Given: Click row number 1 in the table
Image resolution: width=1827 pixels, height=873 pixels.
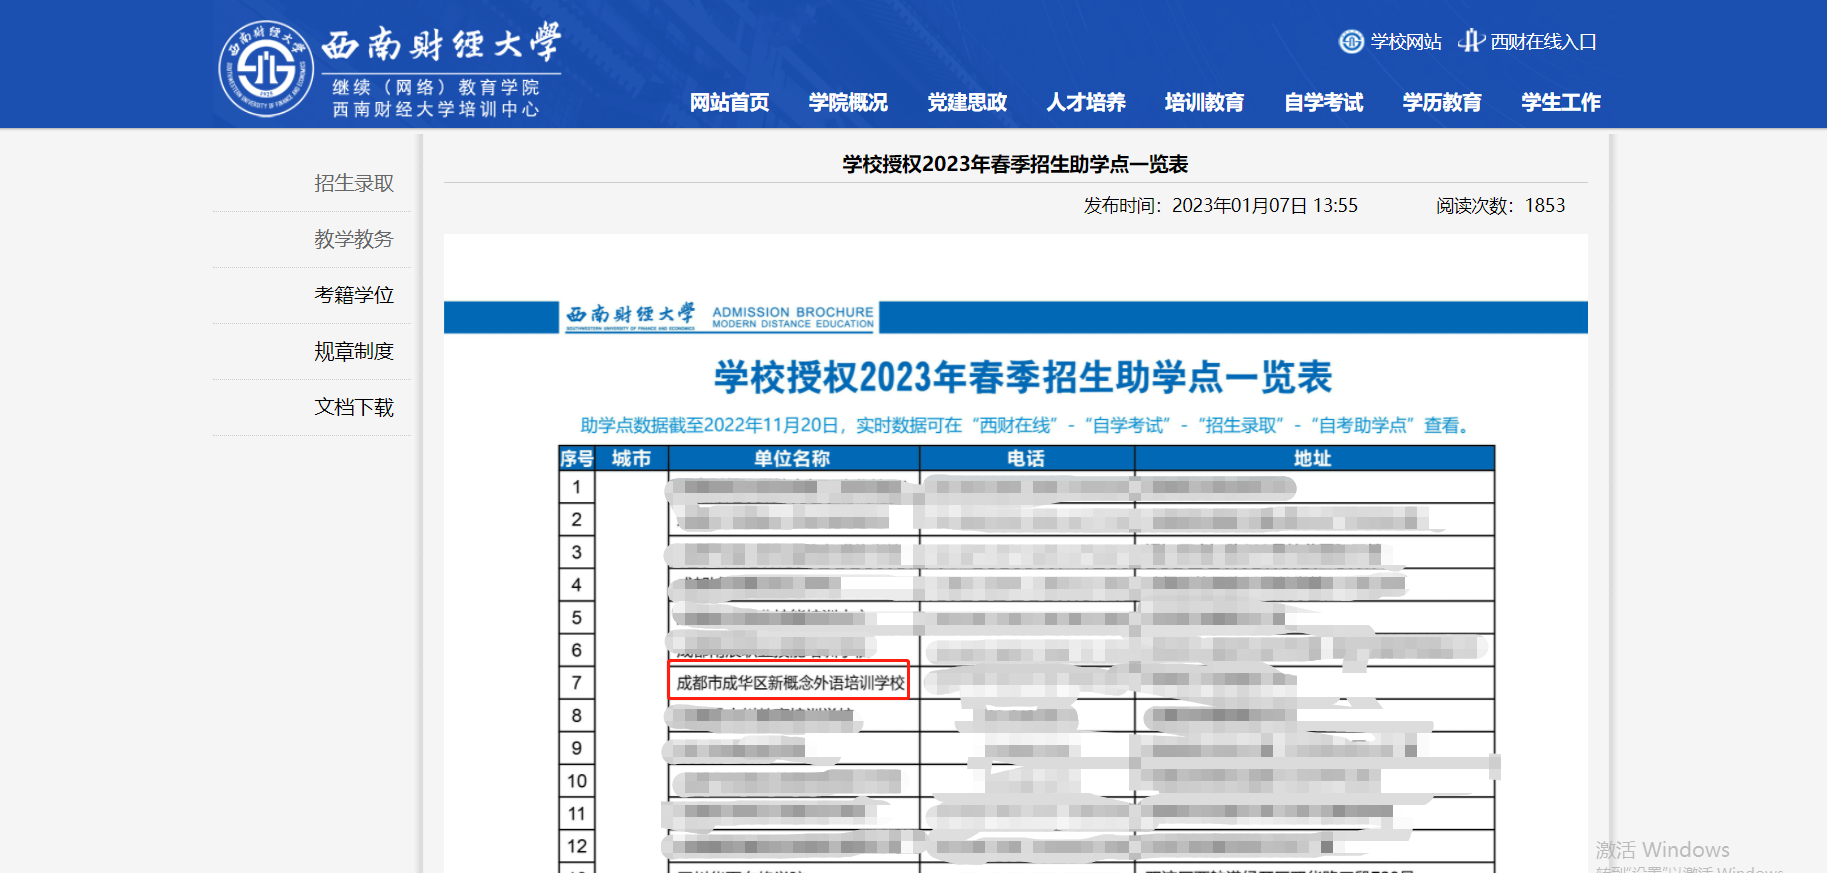Looking at the screenshot, I should (576, 487).
